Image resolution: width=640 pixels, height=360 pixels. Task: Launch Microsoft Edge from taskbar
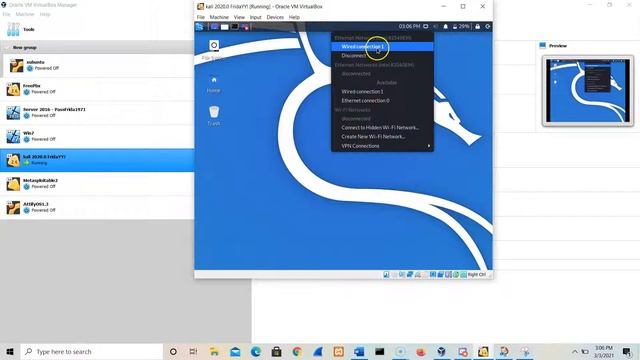pyautogui.click(x=256, y=351)
